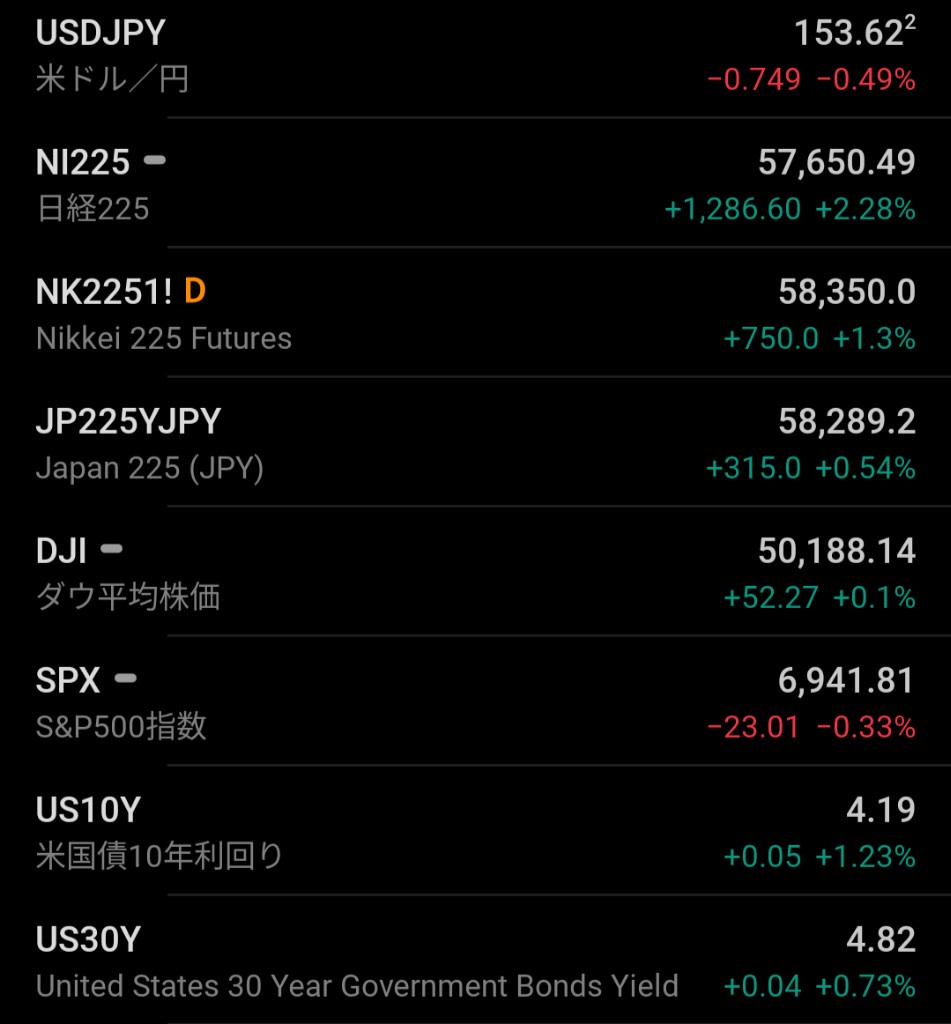This screenshot has height=1024, width=951.
Task: Select the NI225 ticker name
Action: point(83,162)
